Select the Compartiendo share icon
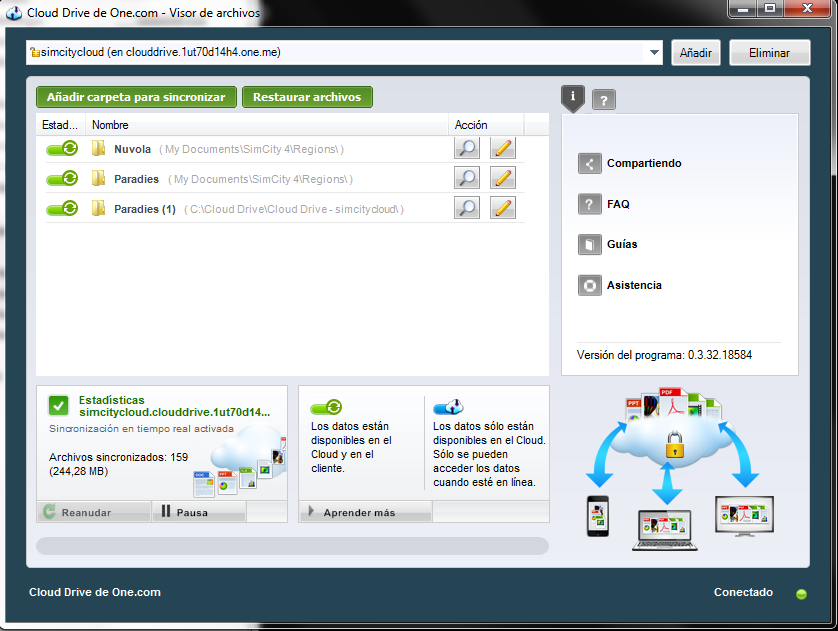 (588, 162)
